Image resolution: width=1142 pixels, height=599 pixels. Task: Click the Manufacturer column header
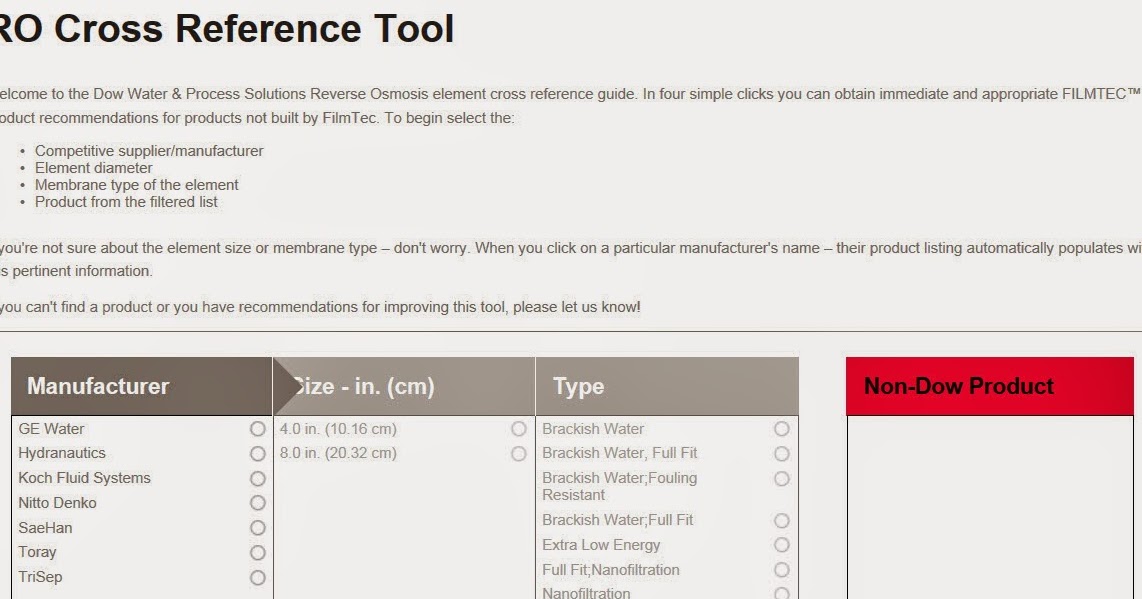(x=100, y=386)
